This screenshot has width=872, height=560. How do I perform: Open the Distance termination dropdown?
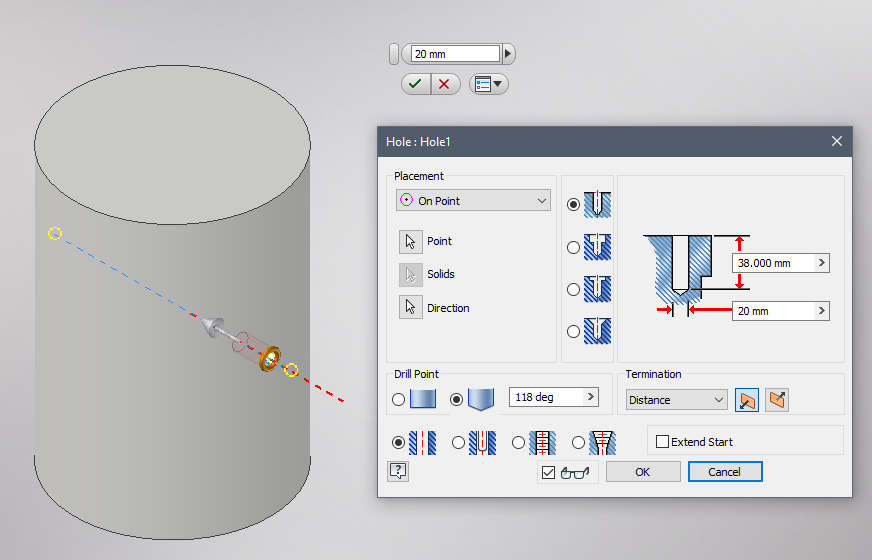click(676, 400)
